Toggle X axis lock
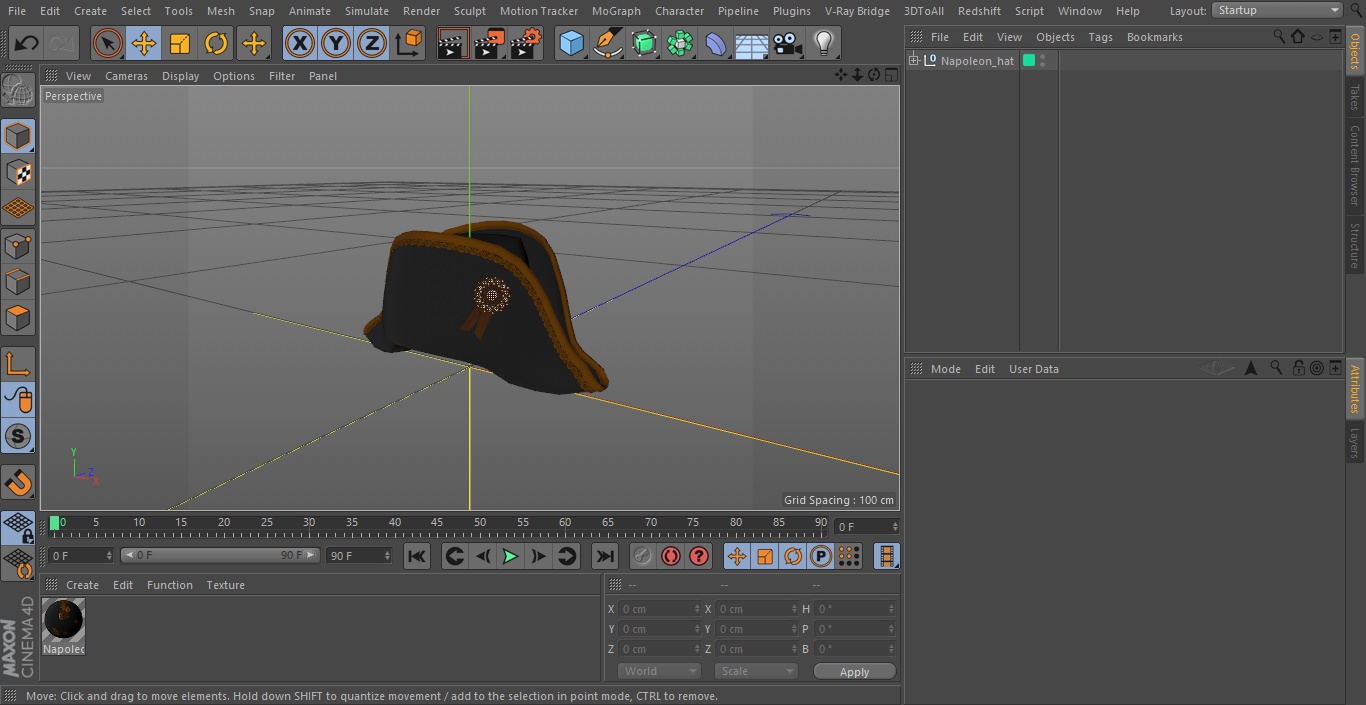 300,44
